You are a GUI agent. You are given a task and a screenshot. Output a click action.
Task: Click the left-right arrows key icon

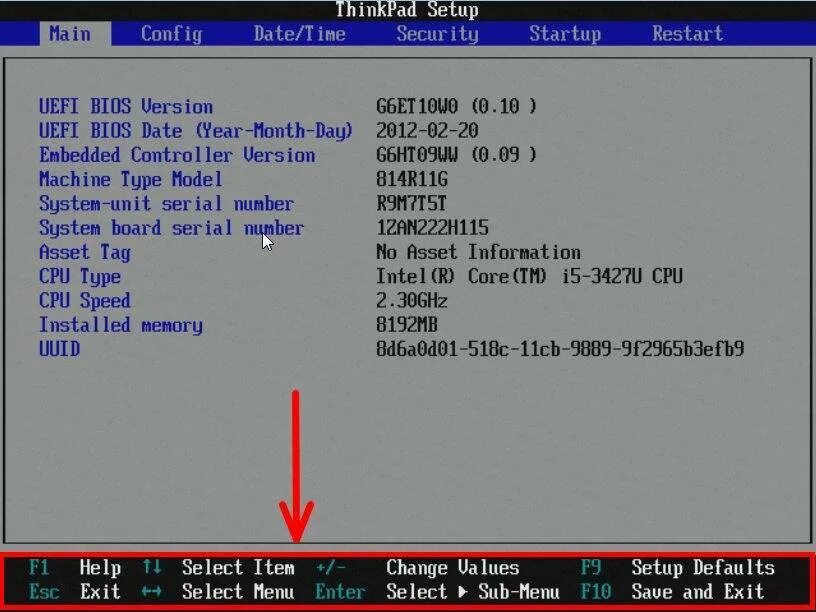pos(151,592)
